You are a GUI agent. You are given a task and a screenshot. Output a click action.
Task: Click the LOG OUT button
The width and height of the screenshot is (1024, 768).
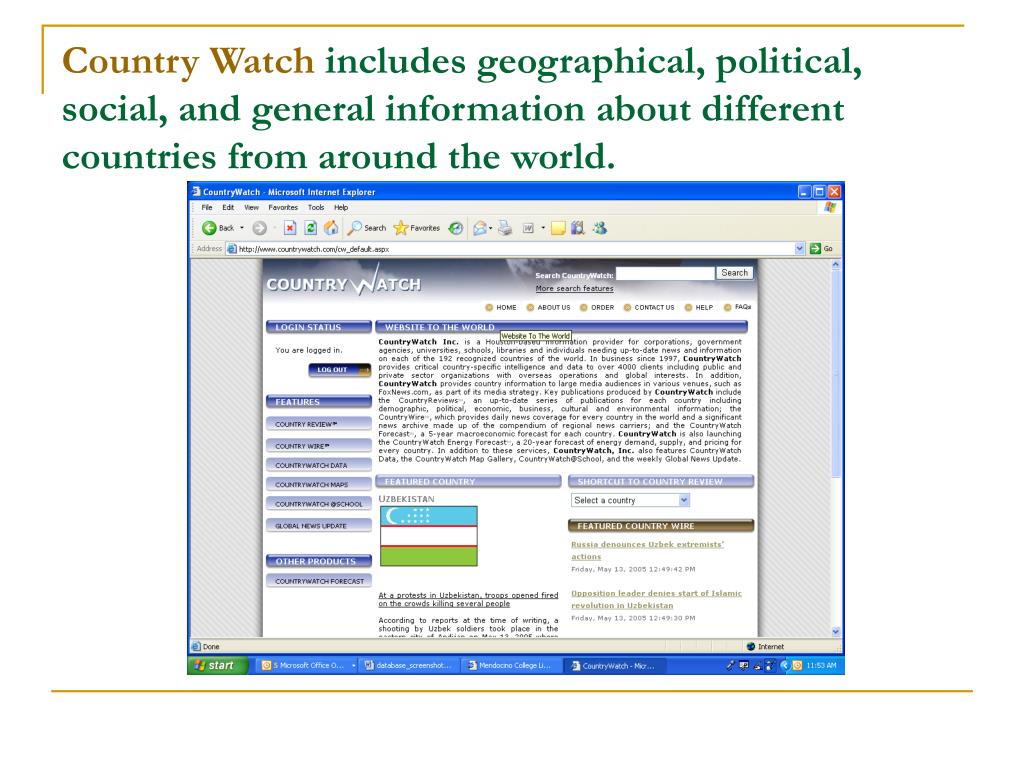click(x=340, y=370)
